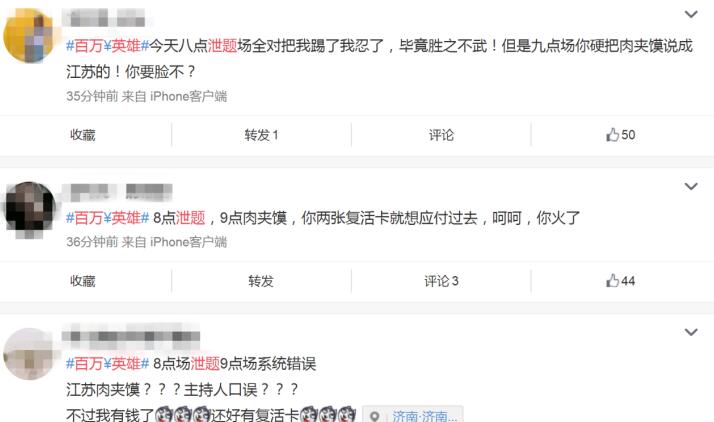
Task: Like the first post with 50 likes
Action: 621,135
